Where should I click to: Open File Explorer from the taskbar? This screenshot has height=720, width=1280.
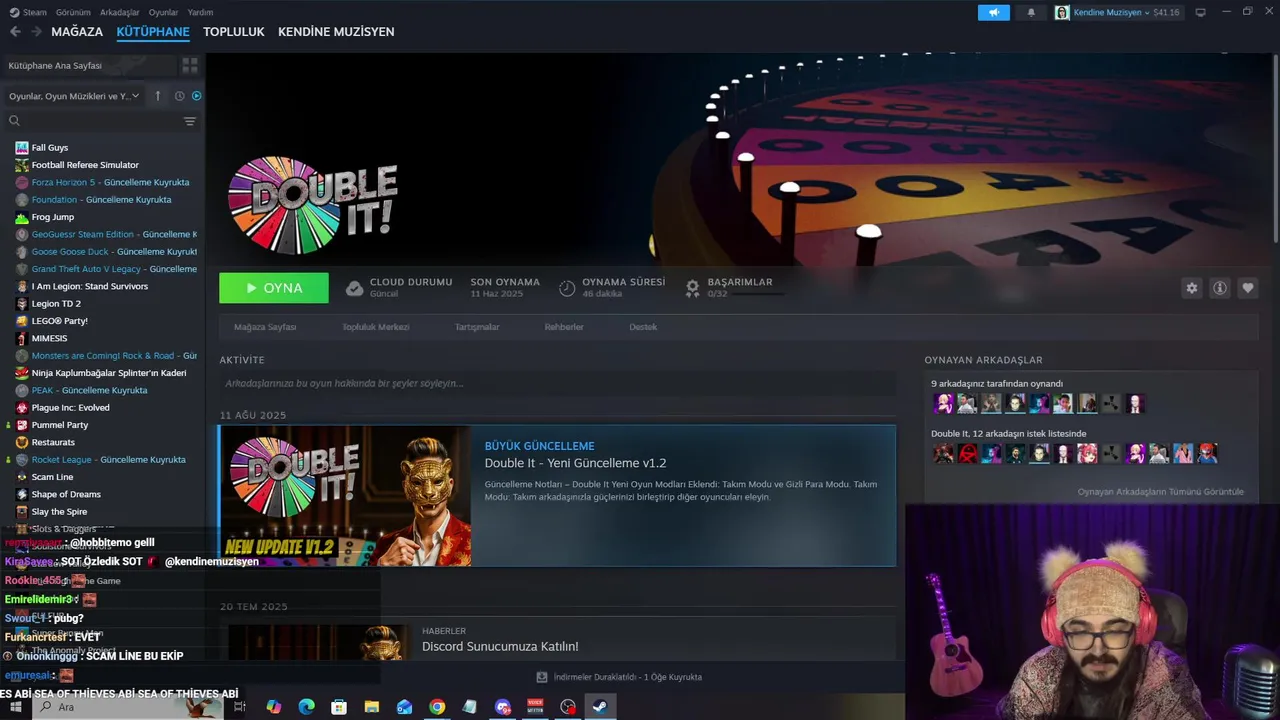tap(372, 707)
